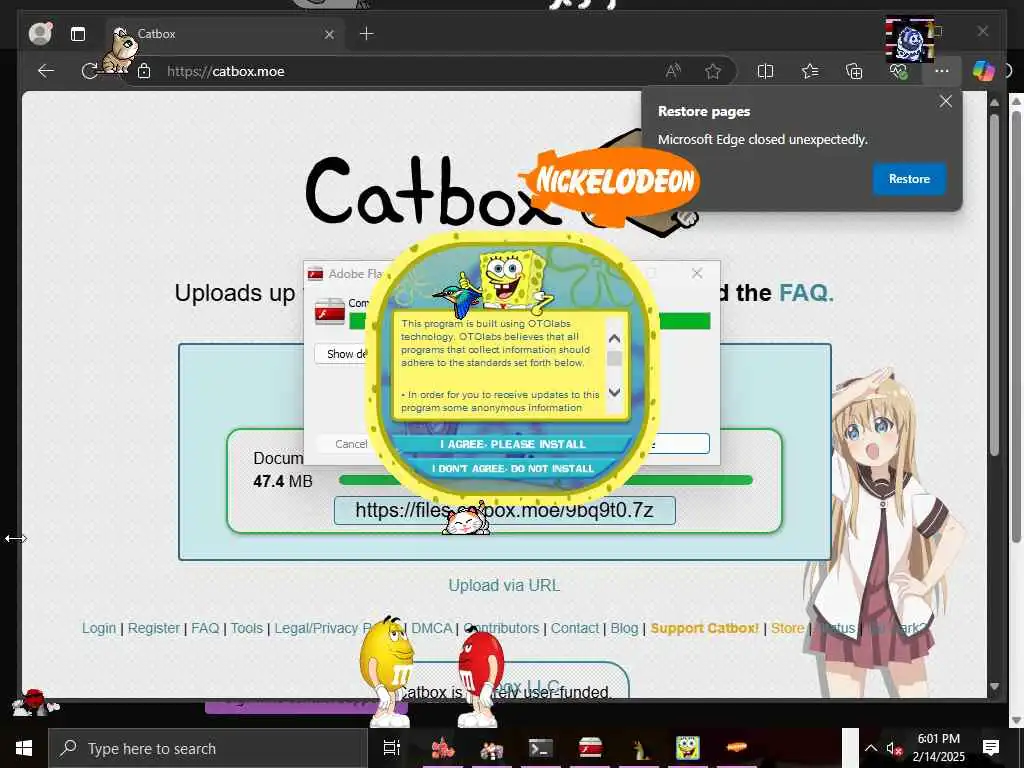Add this page to favorites with the star

point(712,71)
